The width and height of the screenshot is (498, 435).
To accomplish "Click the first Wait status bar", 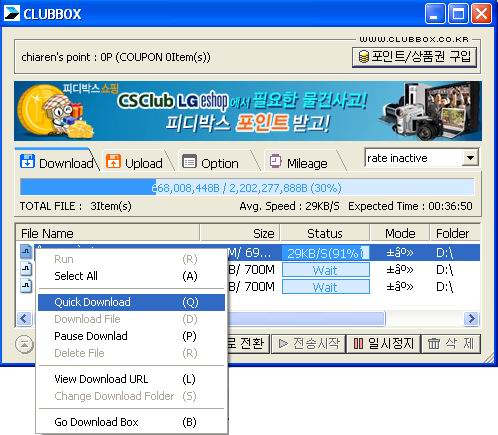I will point(326,270).
